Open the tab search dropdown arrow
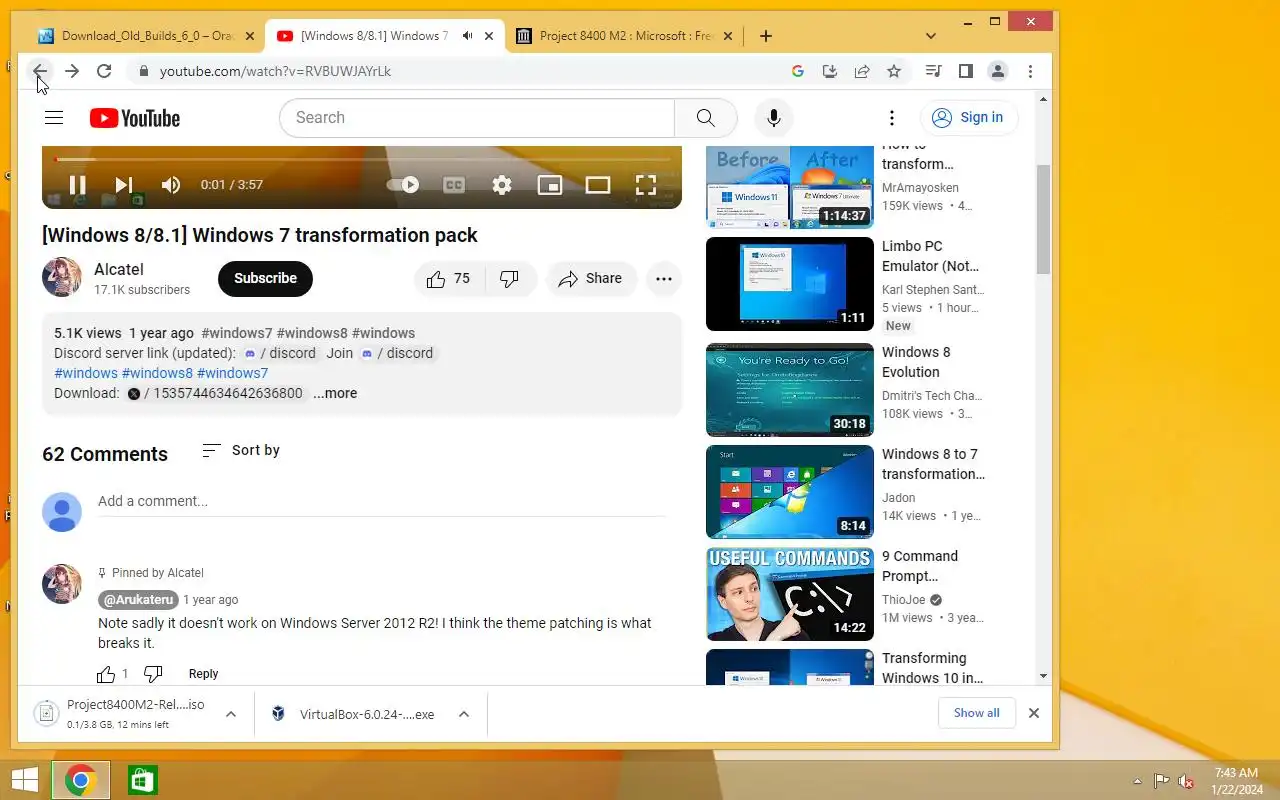Screen dimensions: 1280x800 coord(931,36)
